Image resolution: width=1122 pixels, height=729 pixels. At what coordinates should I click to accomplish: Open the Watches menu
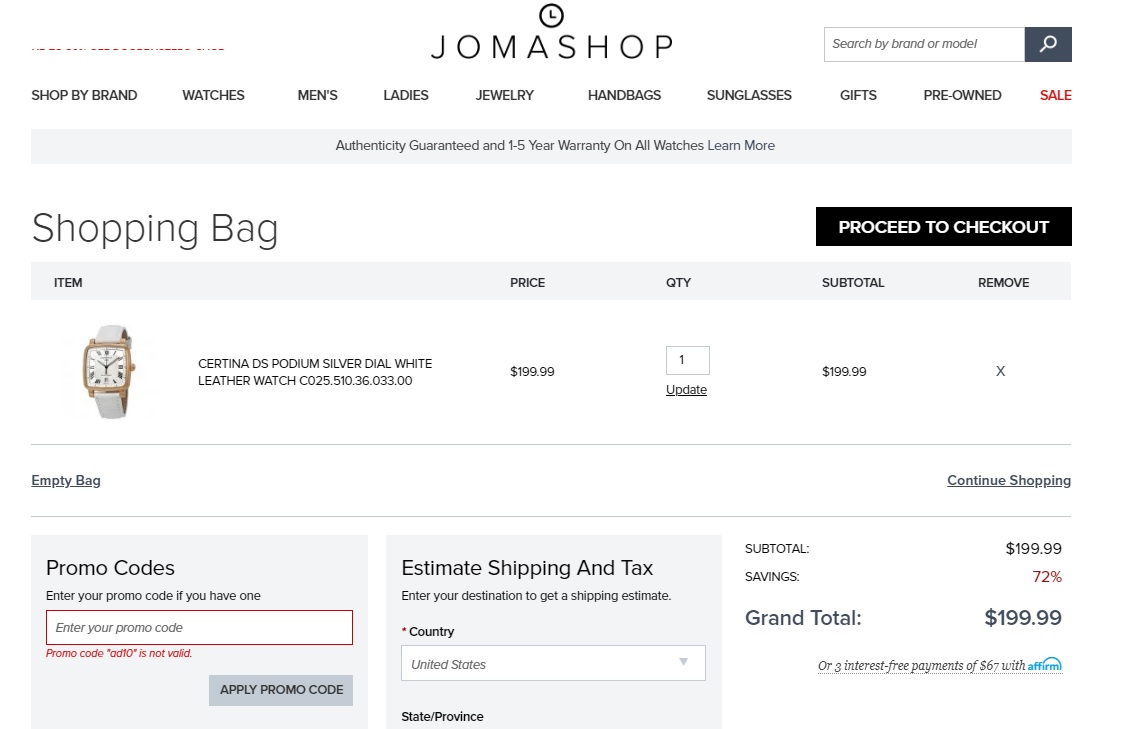coord(213,95)
